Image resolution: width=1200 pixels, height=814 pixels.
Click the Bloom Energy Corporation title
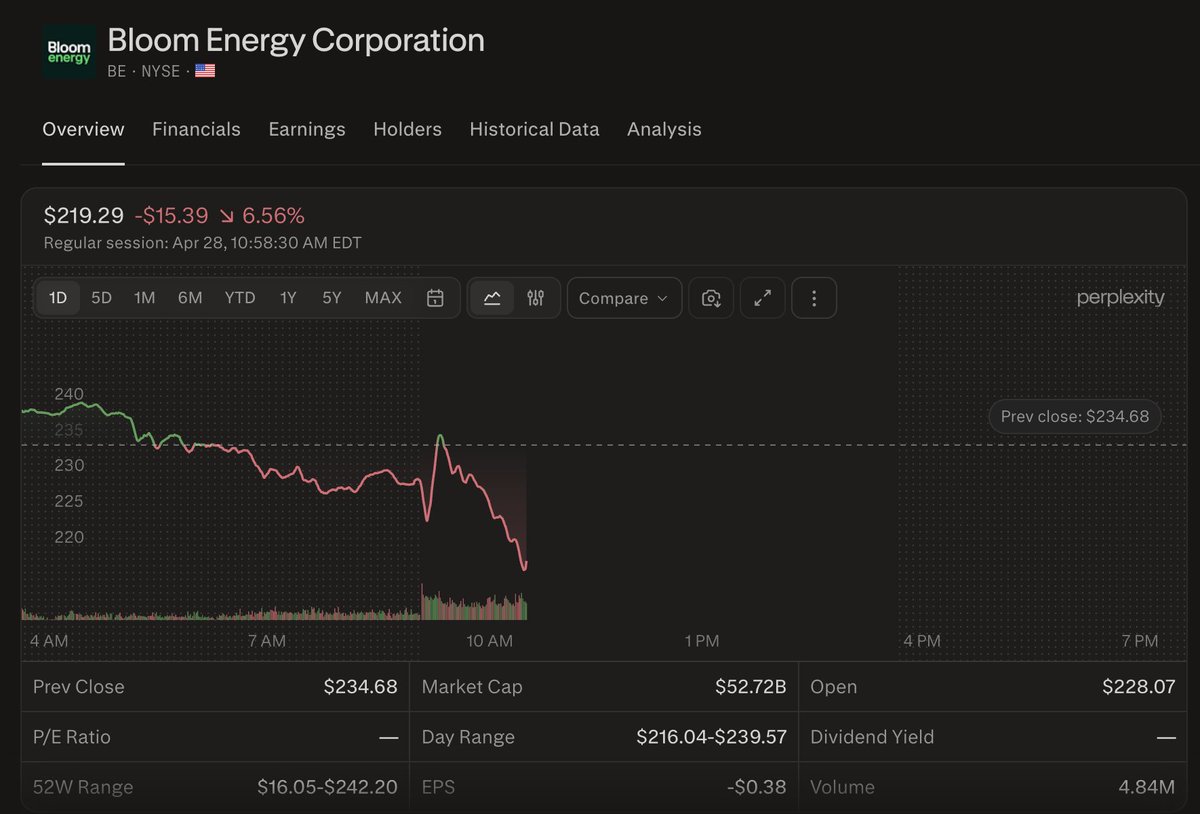296,40
